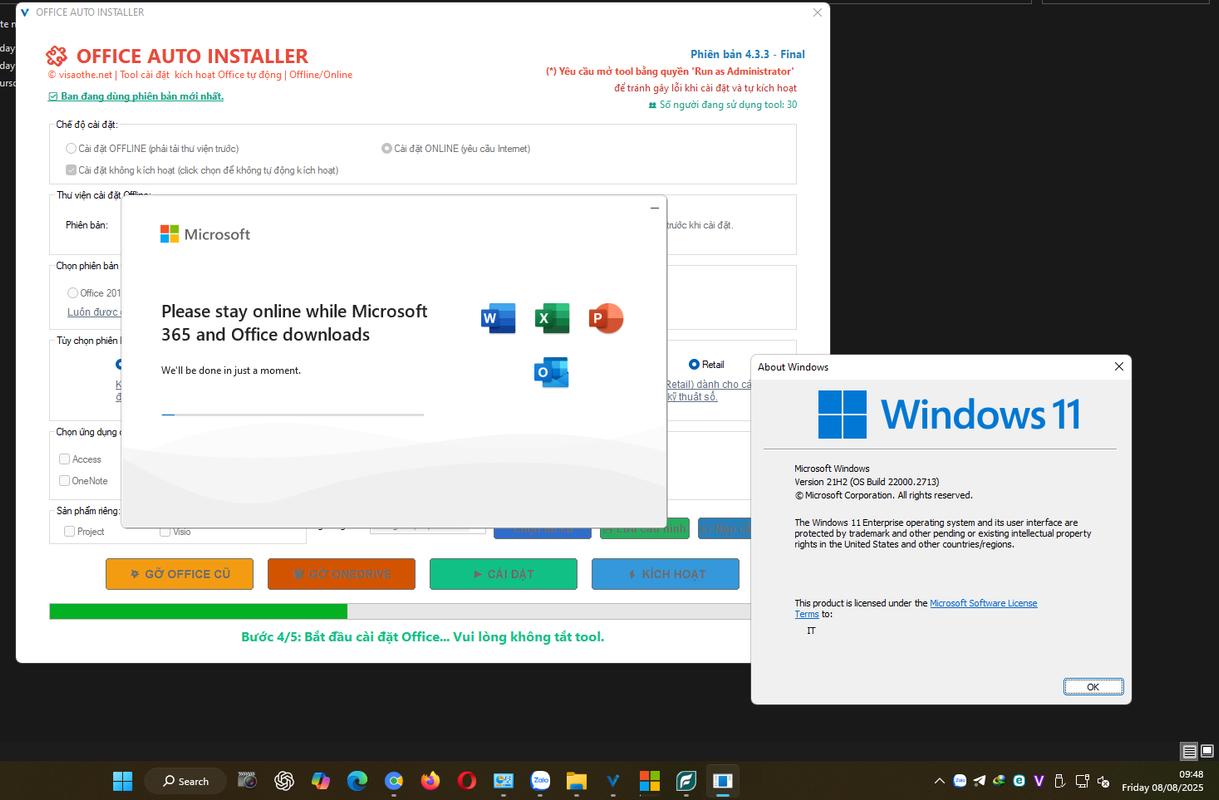Check the Access application checkbox

pyautogui.click(x=64, y=459)
